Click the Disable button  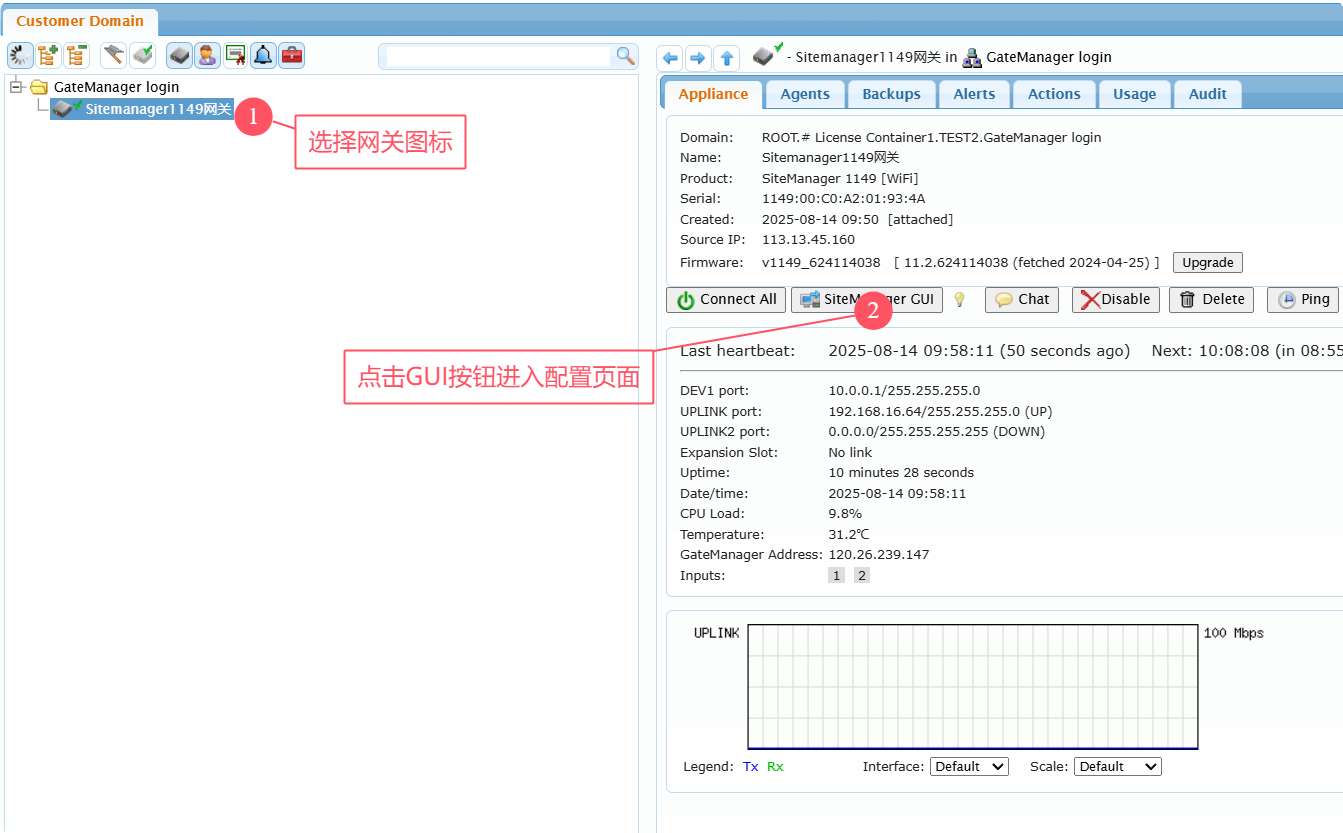point(1116,299)
